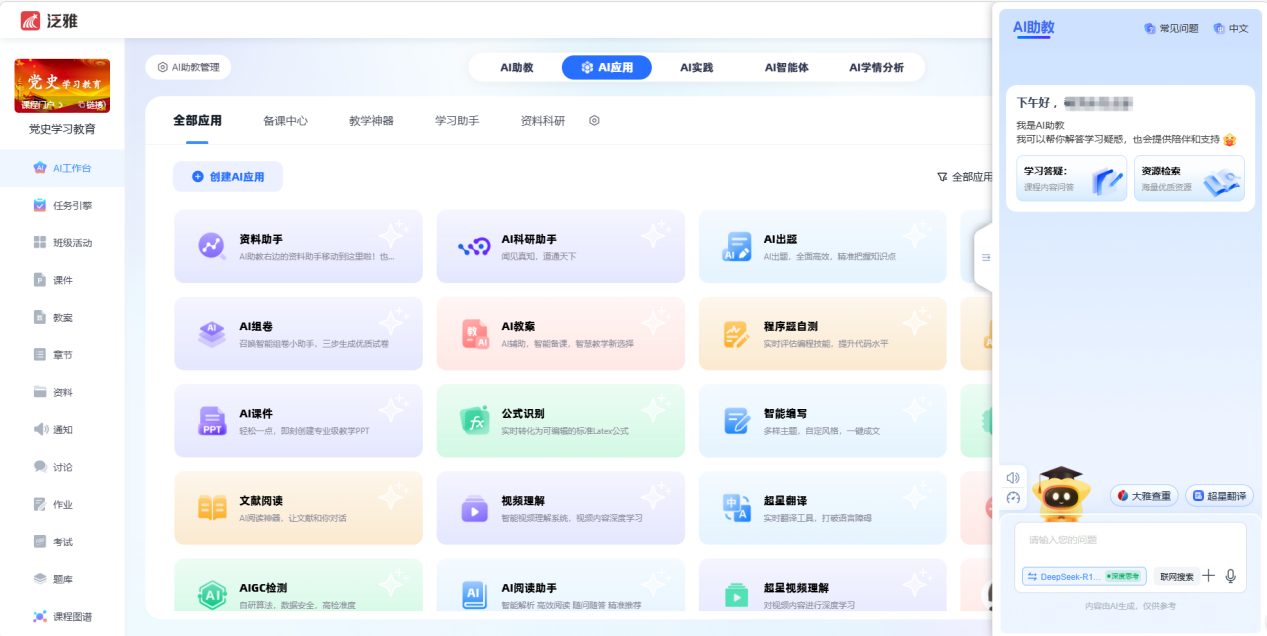Open the 常见问题 FAQ link
The width and height of the screenshot is (1267, 636).
pyautogui.click(x=1171, y=29)
